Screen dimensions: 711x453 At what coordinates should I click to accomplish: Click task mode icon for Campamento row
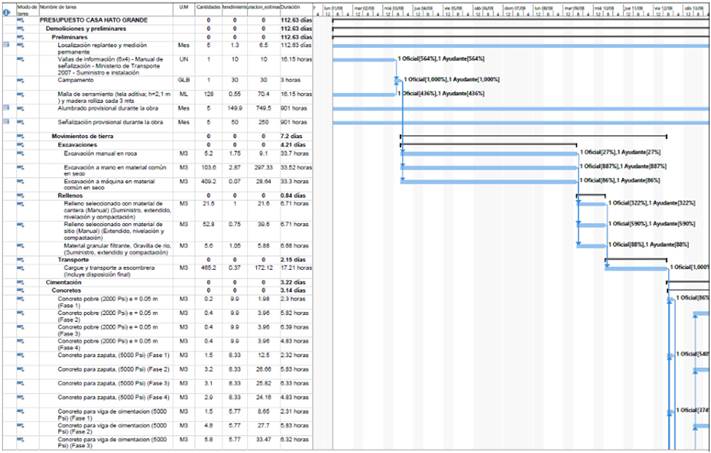[21, 78]
